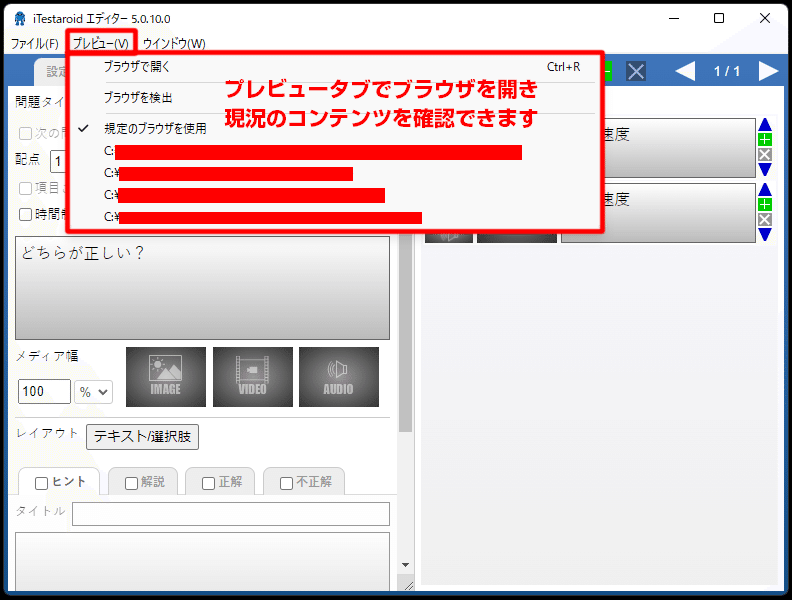The height and width of the screenshot is (600, 792).
Task: Toggle the 項目 checkbox
Action: 25,188
